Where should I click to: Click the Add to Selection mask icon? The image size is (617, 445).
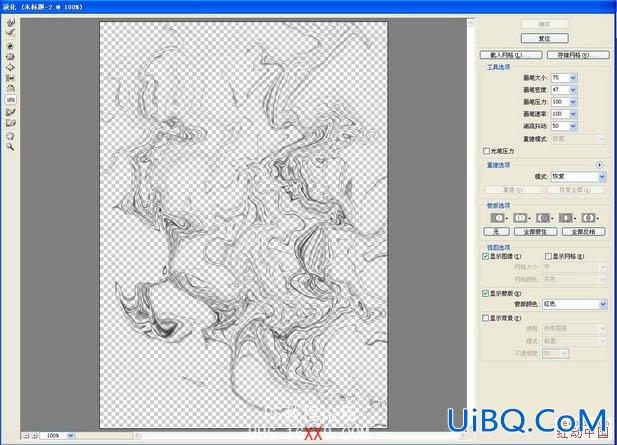521,218
